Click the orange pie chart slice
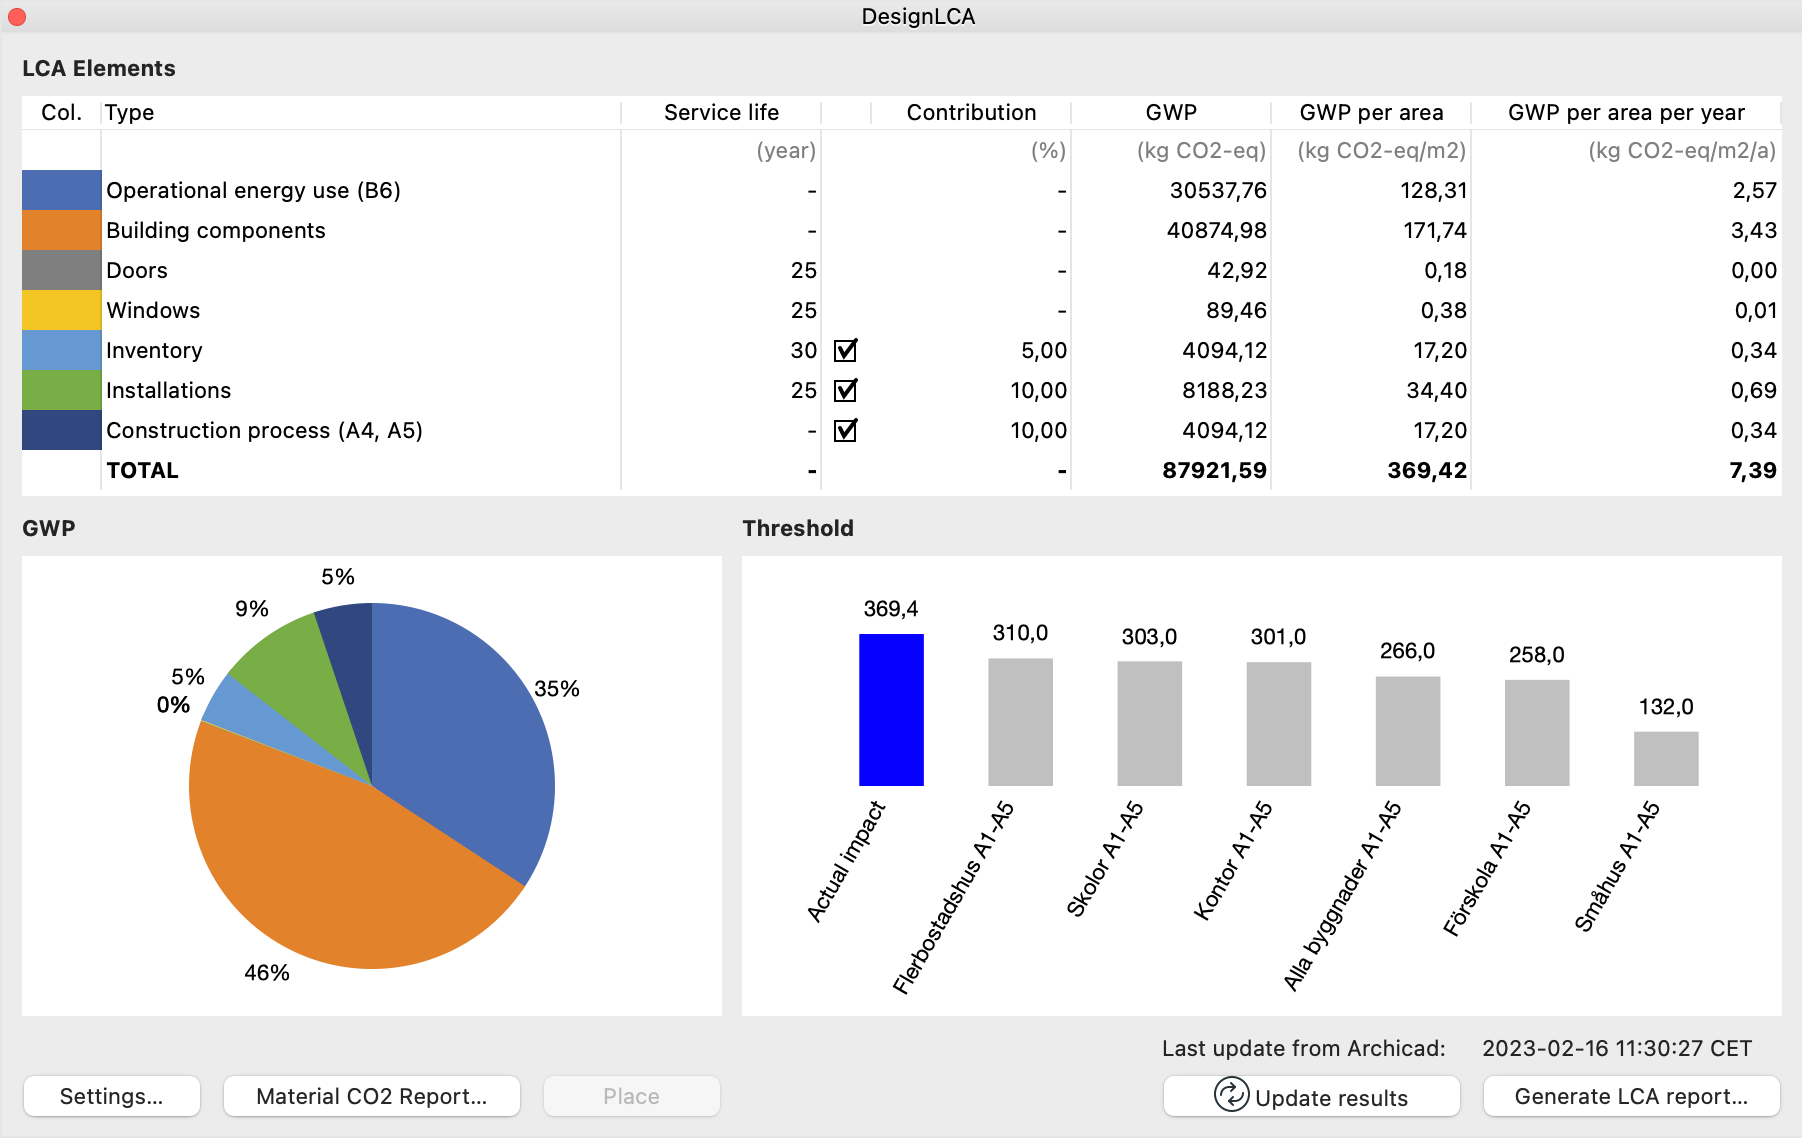Image resolution: width=1802 pixels, height=1138 pixels. 340,860
